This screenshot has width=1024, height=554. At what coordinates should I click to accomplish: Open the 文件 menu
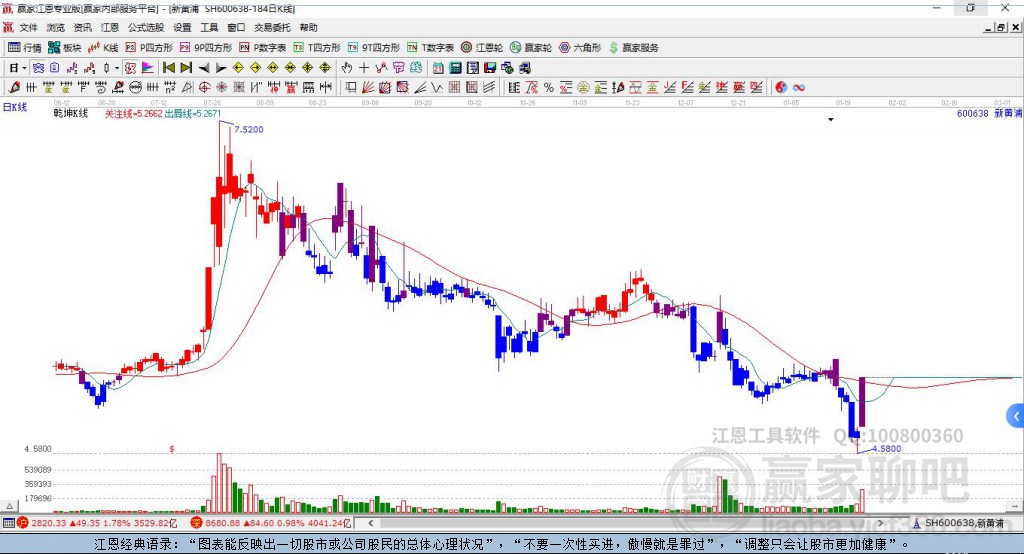pos(28,27)
